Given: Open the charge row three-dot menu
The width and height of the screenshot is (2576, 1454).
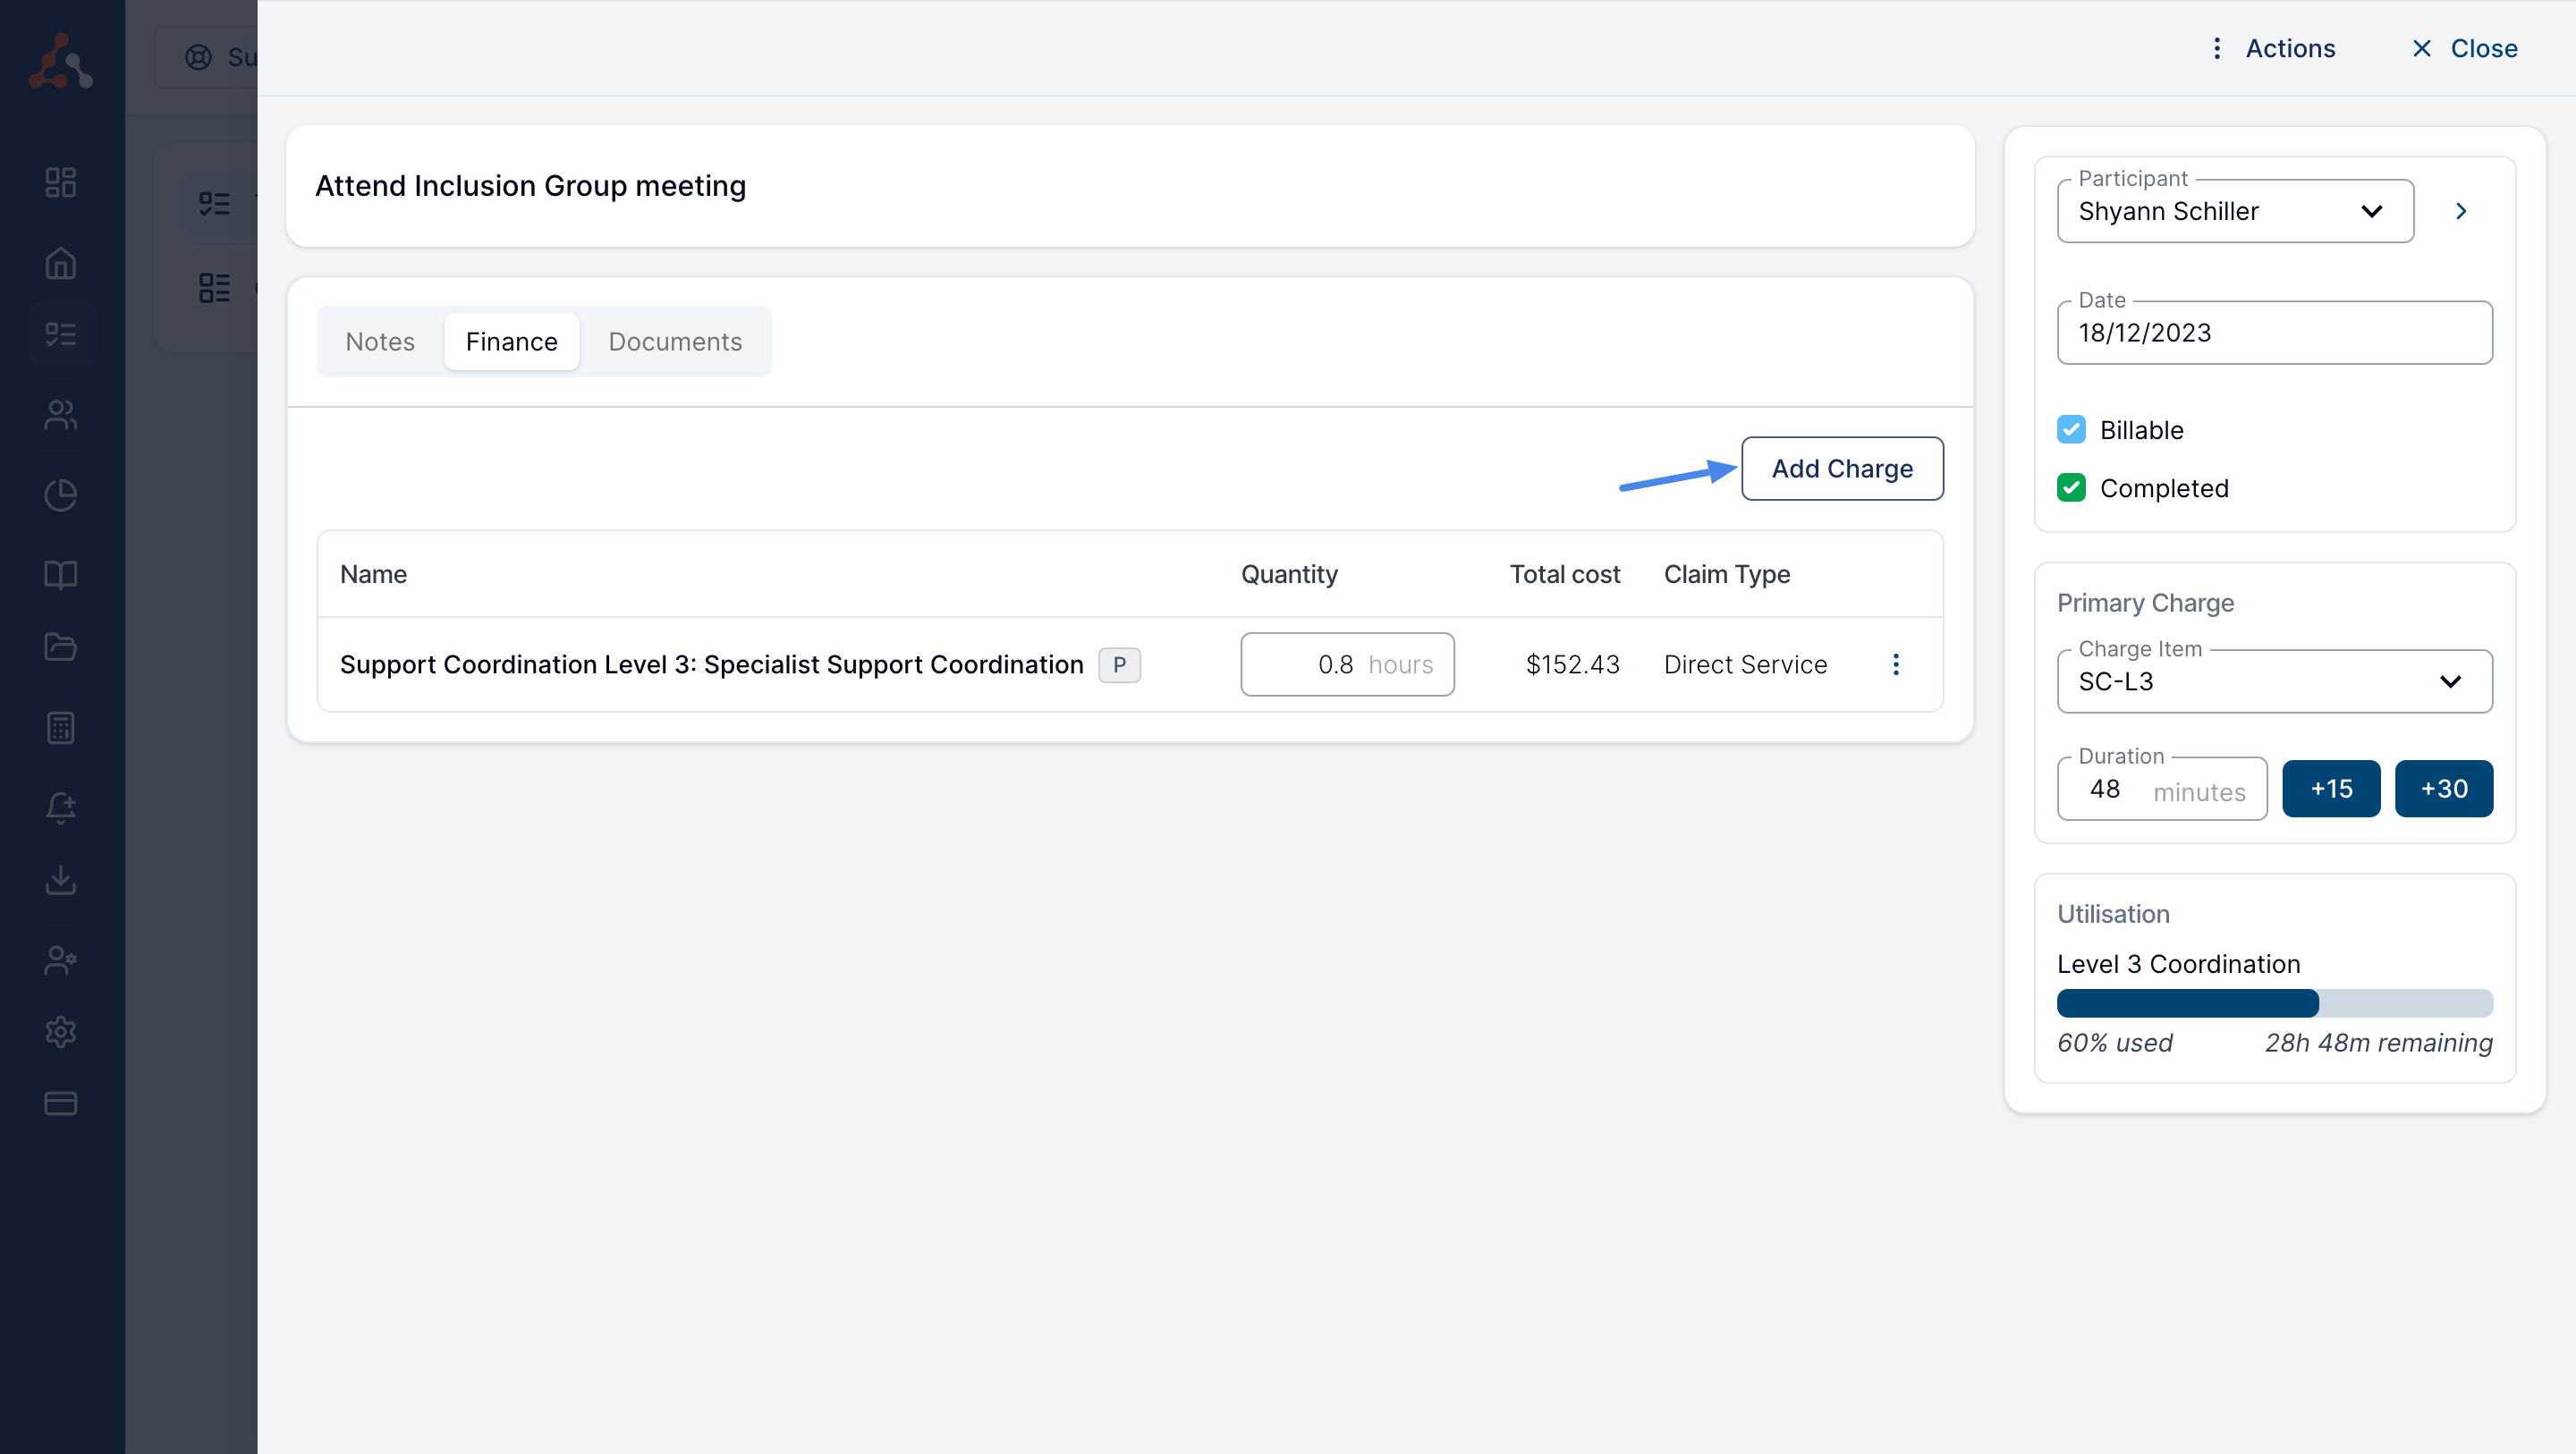Looking at the screenshot, I should [1895, 665].
